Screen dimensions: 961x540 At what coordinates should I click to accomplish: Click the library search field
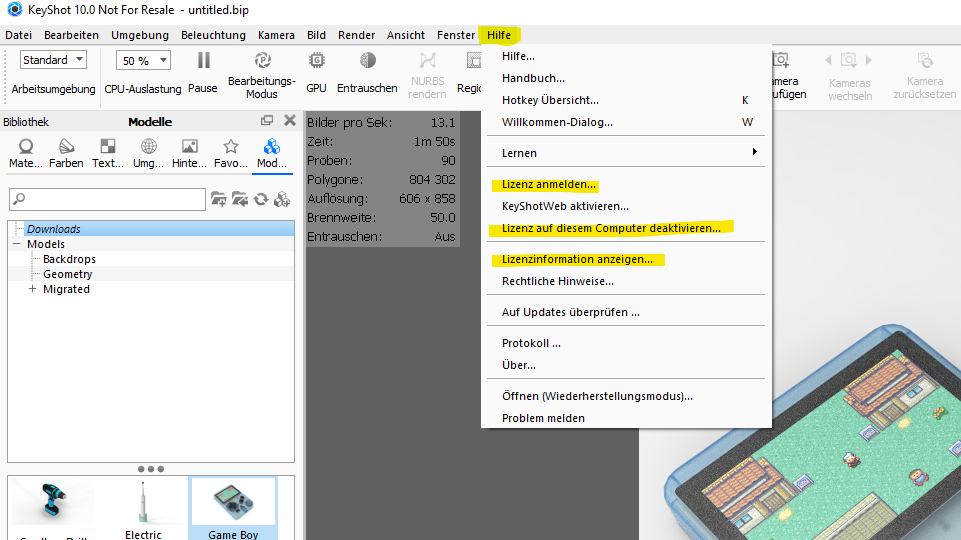pyautogui.click(x=107, y=199)
